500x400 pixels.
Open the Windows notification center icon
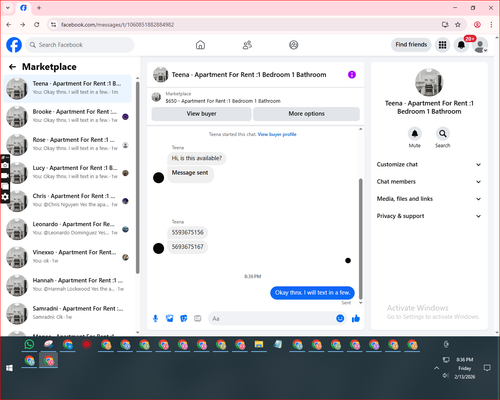[487, 368]
